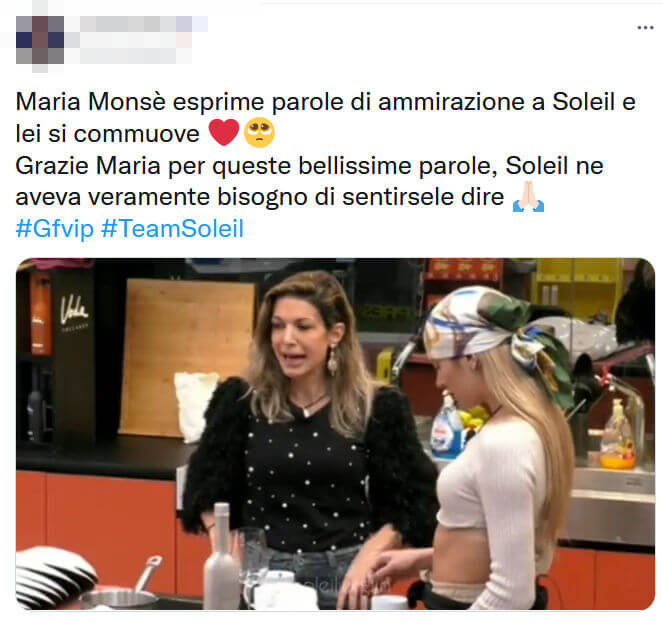Click the grey bottle in the foreground
This screenshot has height=622, width=663.
coord(221,556)
